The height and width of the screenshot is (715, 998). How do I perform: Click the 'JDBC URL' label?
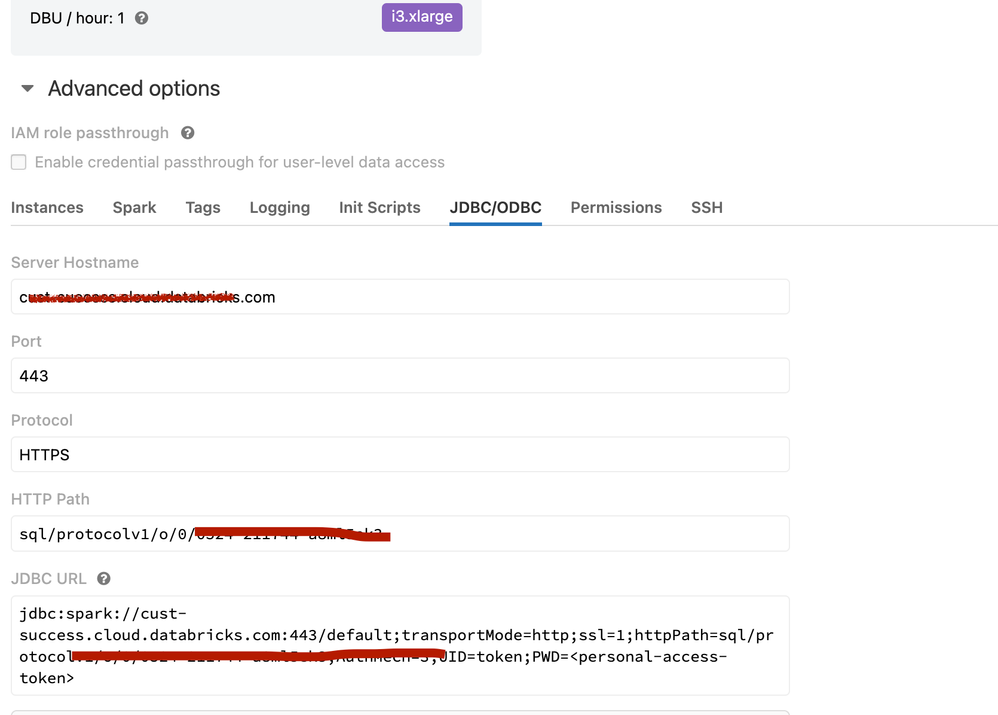(x=48, y=578)
